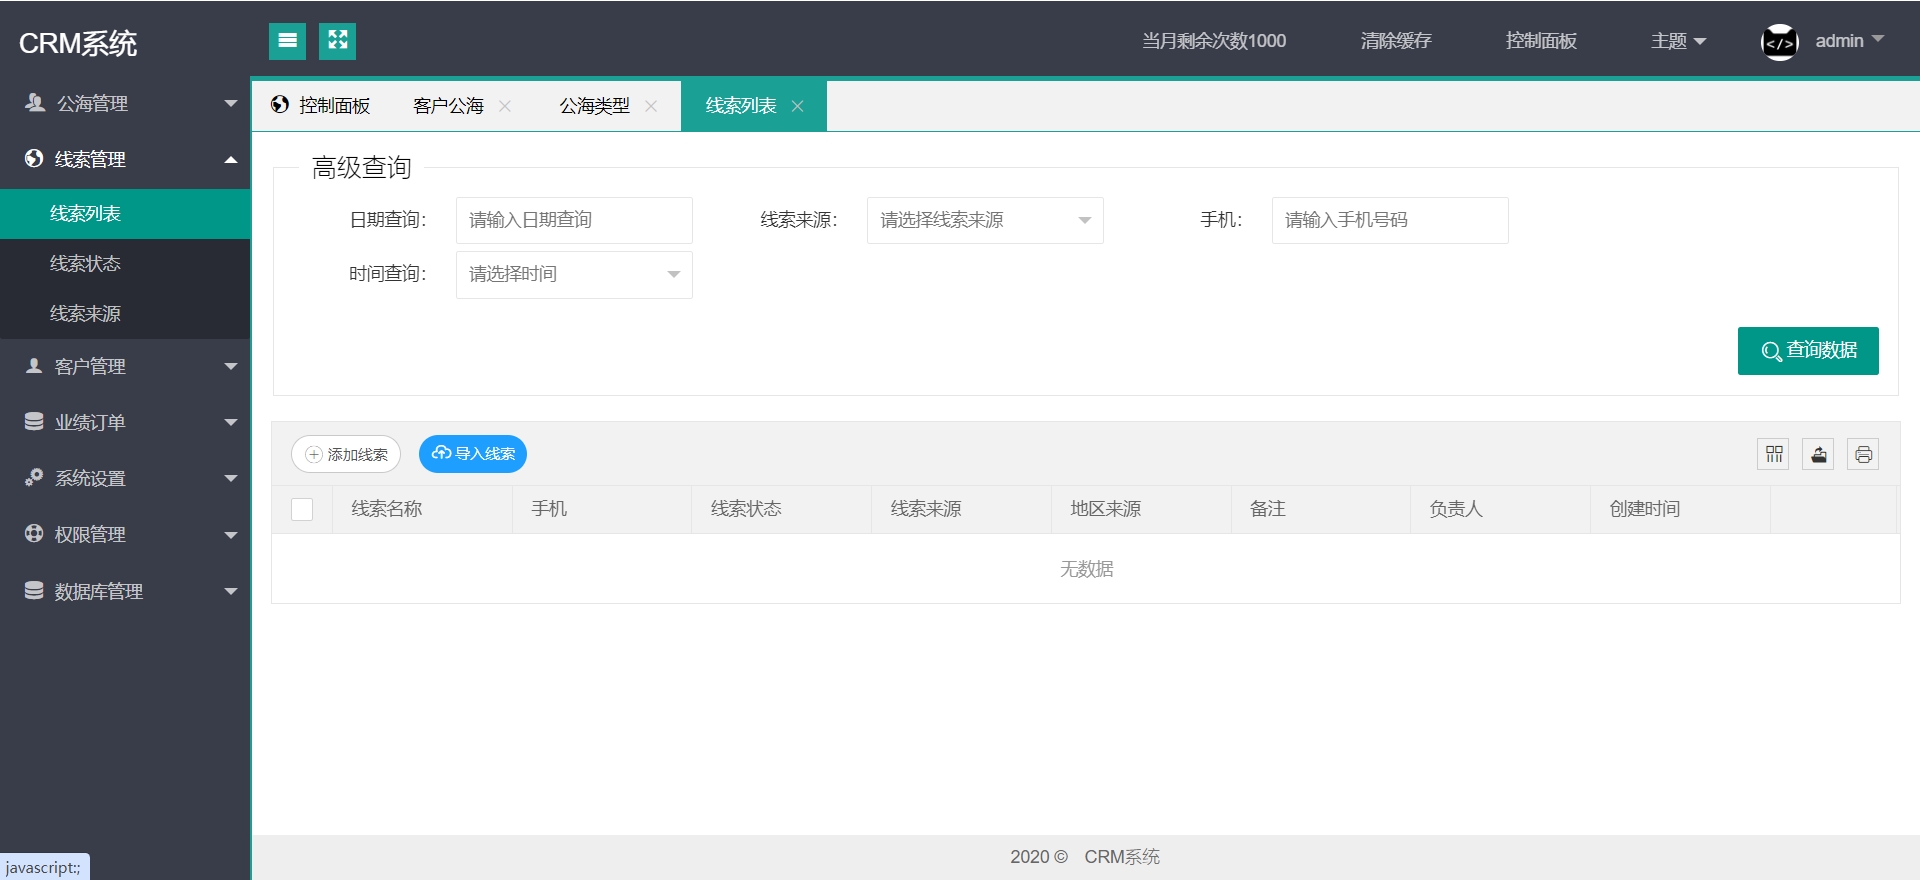Click the 导入线索 import button

[x=473, y=454]
